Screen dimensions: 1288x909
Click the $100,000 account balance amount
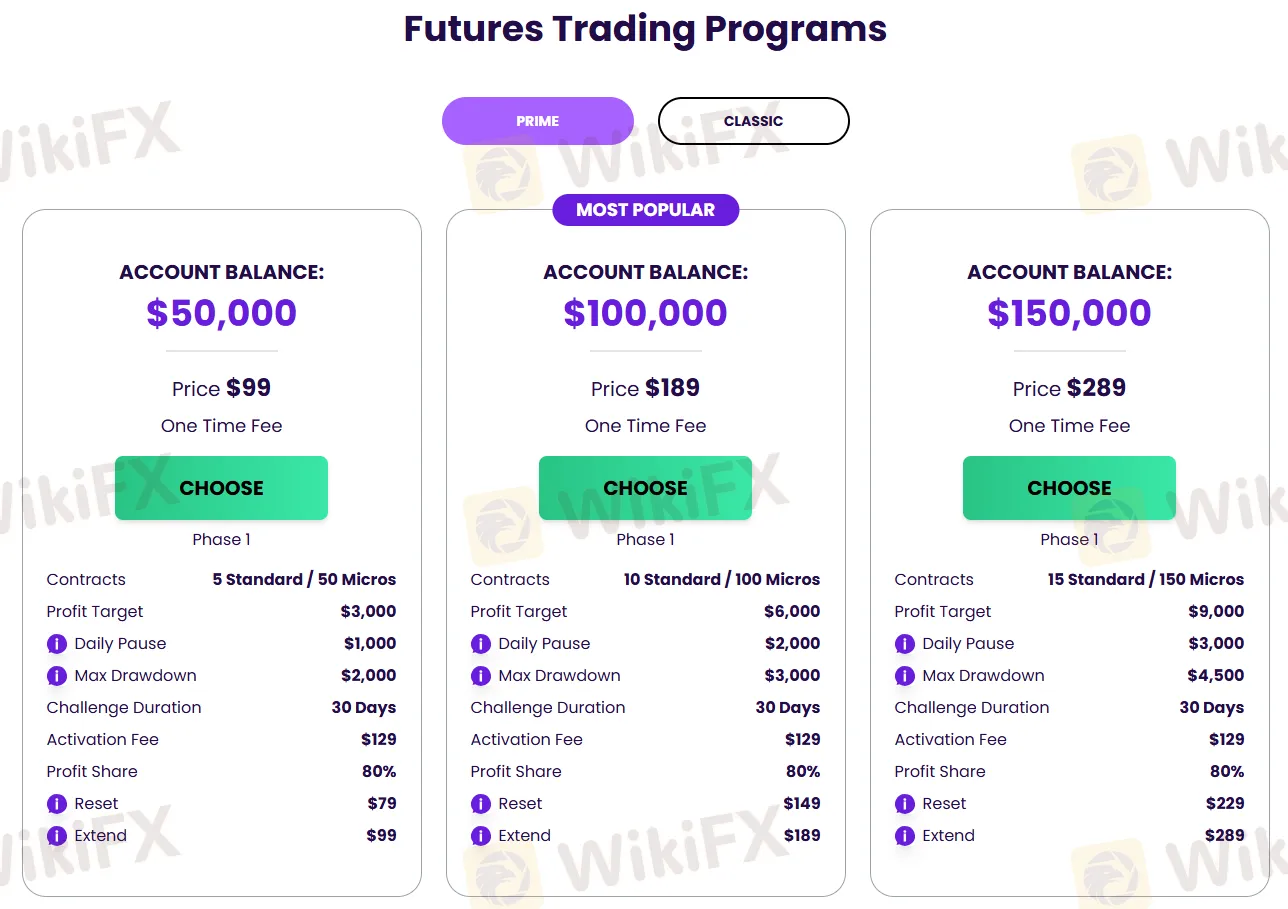tap(645, 313)
